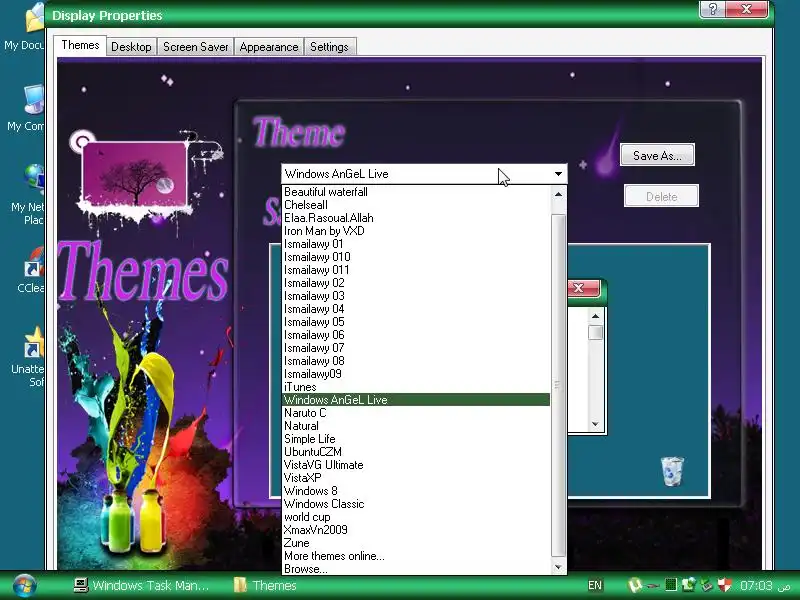
Task: Click the tree wallpaper thumbnail image
Action: [134, 174]
